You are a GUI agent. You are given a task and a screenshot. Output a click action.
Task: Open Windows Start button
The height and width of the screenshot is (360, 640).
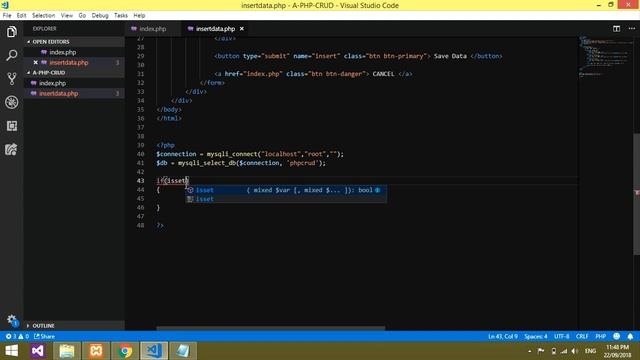coord(11,351)
